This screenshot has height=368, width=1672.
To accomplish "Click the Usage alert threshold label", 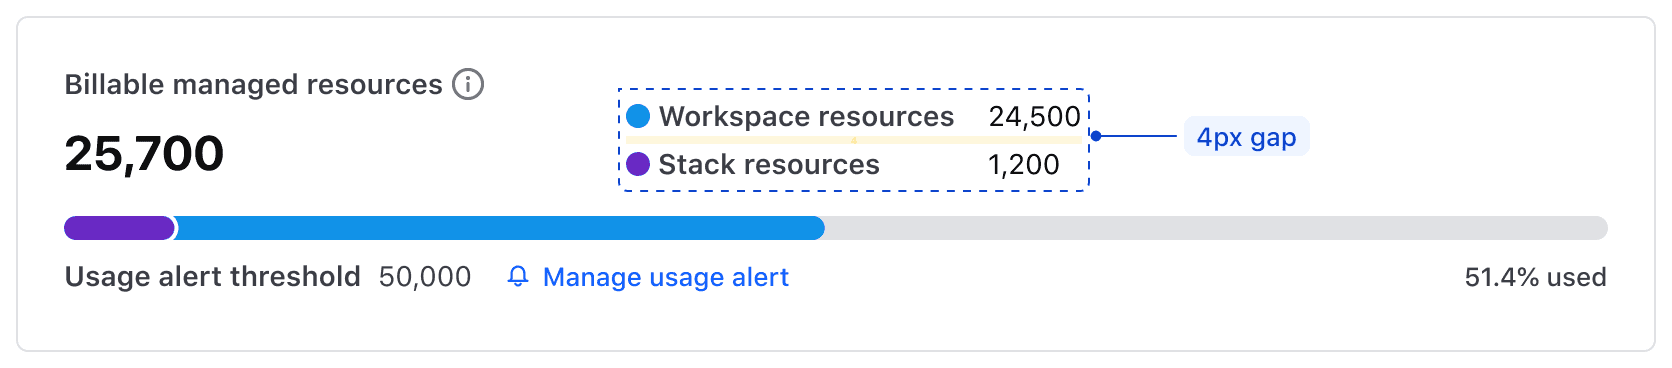I will (x=212, y=276).
